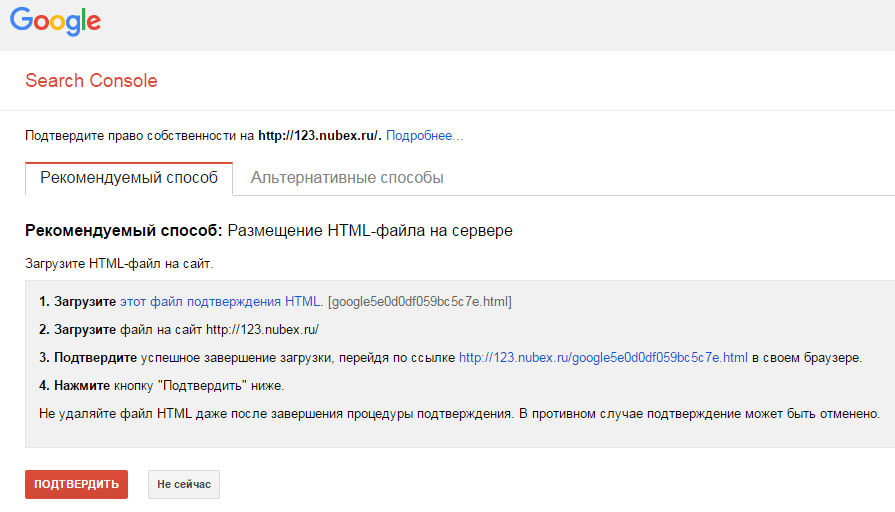
Task: Click the warning text Не удаляйте файл HTML
Action: pos(115,414)
